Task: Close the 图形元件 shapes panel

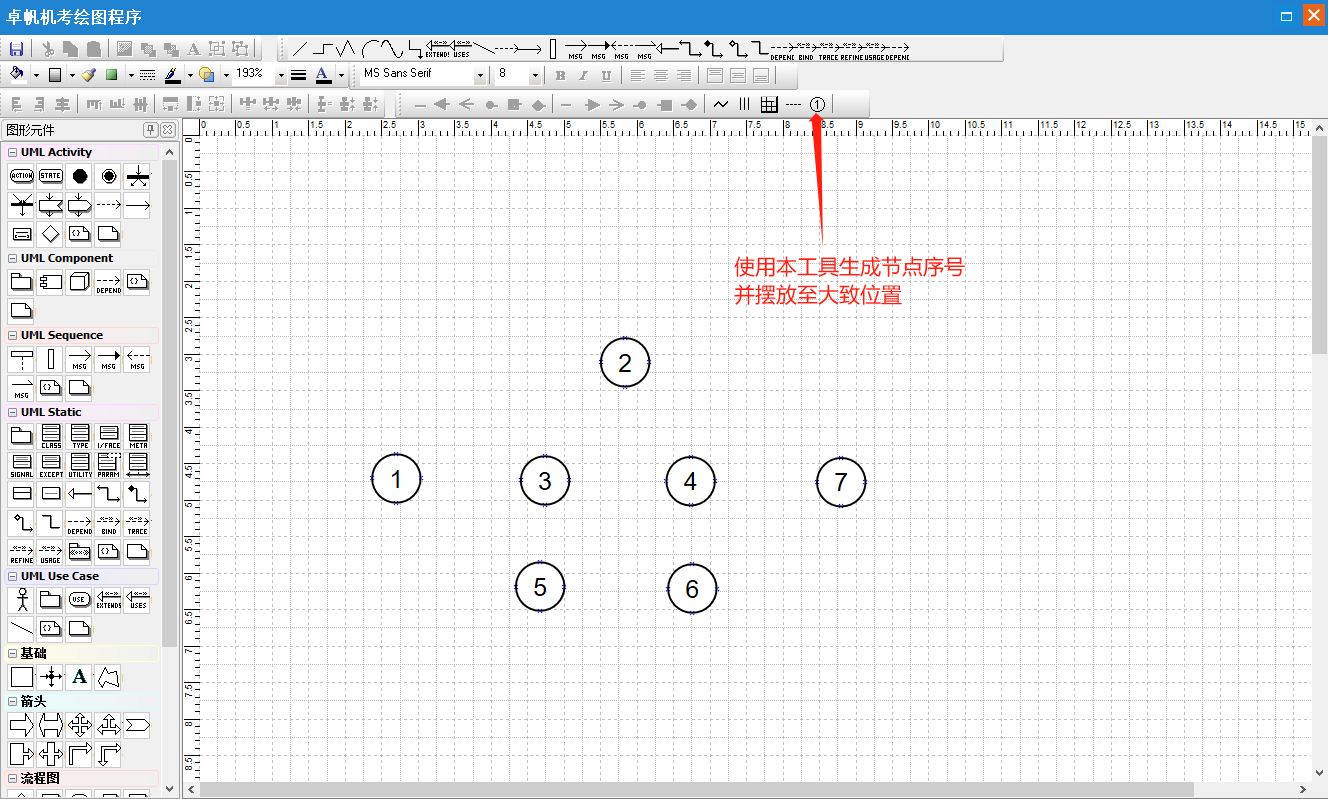Action: point(167,130)
